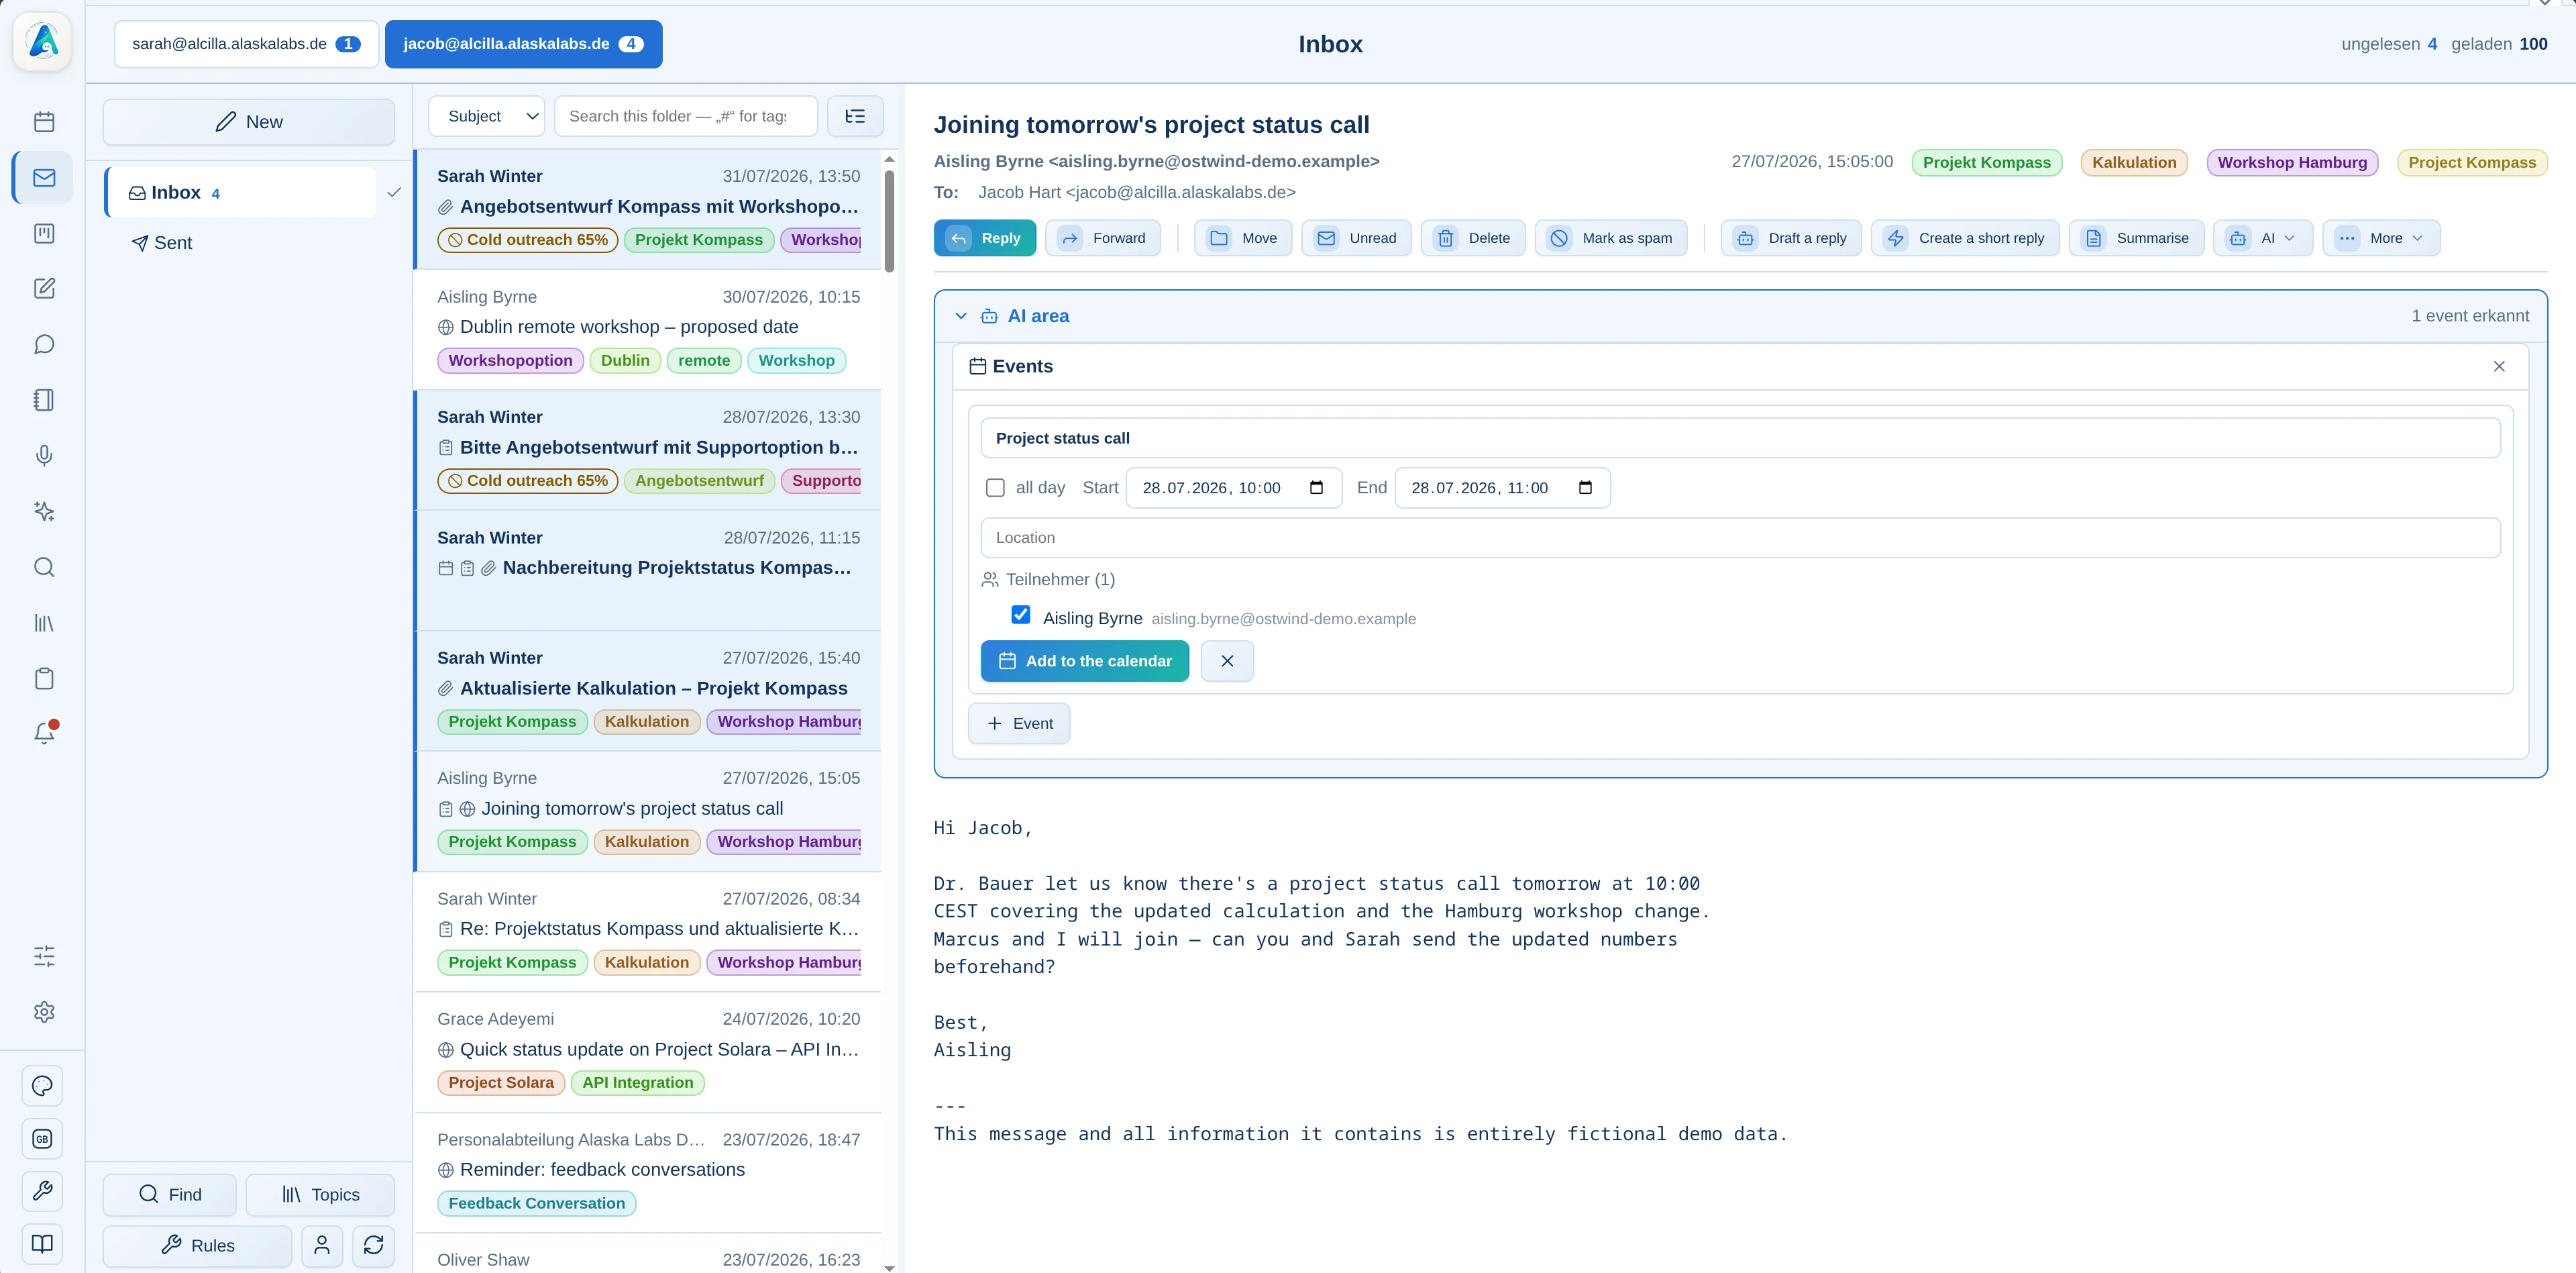Select the mail icon in the sidebar
Viewport: 2576px width, 1273px height.
[x=44, y=178]
